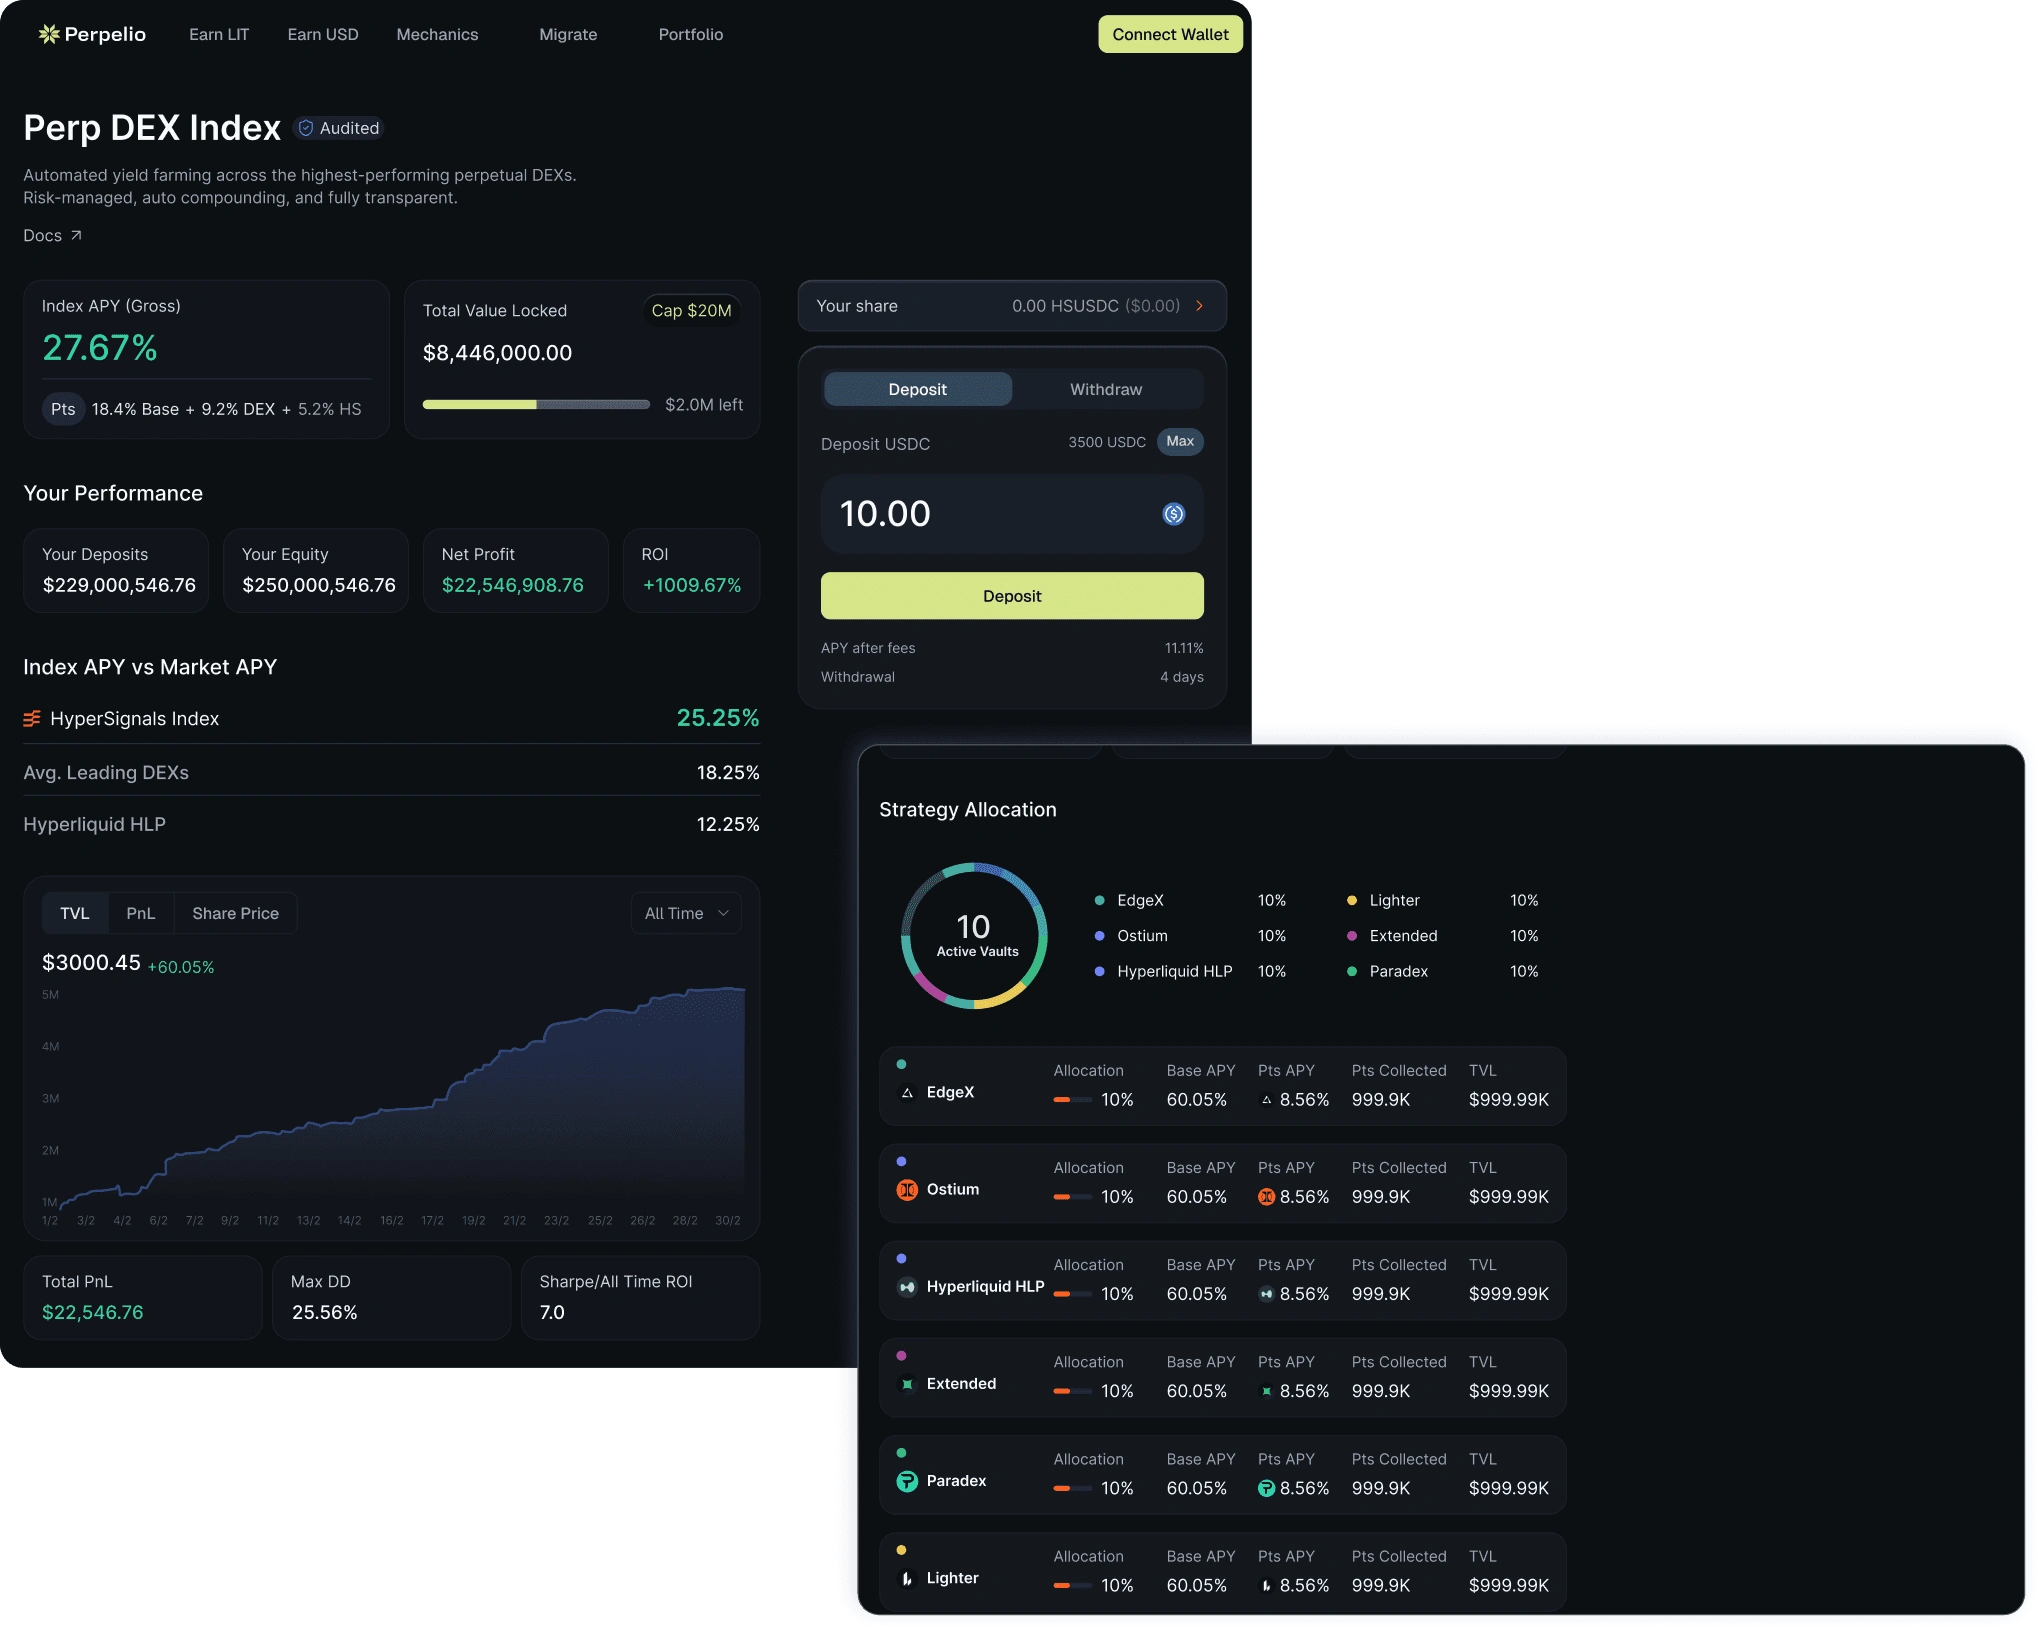Viewport: 2043px width, 1633px height.
Task: Click the Sharpe/All Time ROI value 7.0
Action: coord(552,1312)
